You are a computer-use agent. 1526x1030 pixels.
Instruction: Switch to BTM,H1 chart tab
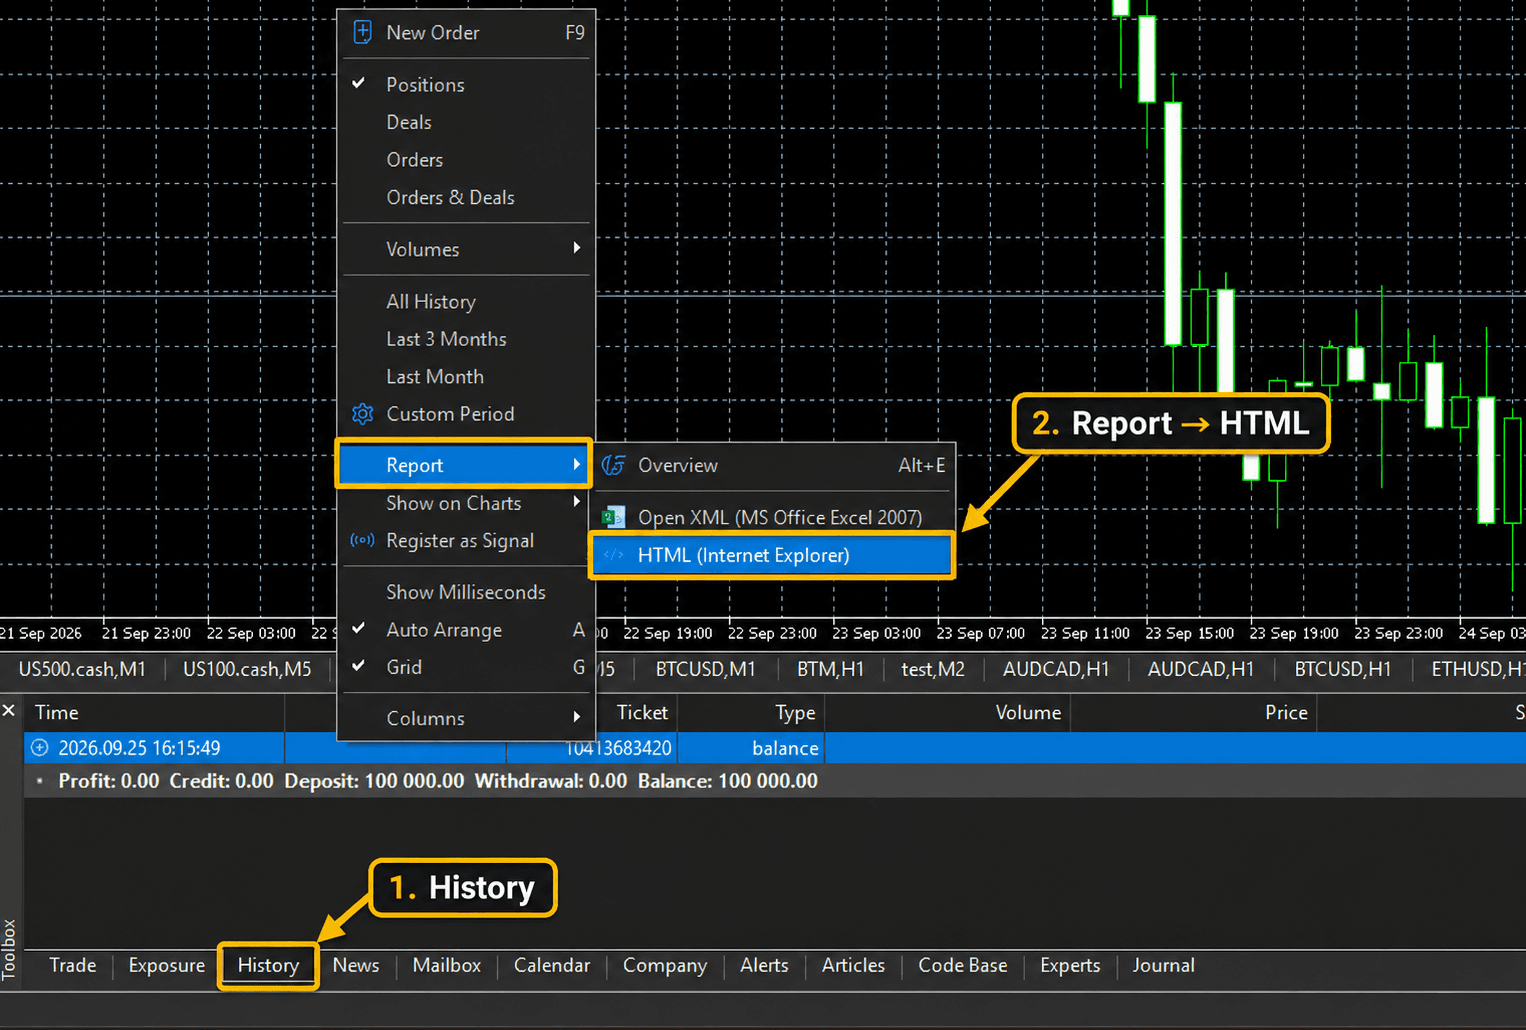830,669
